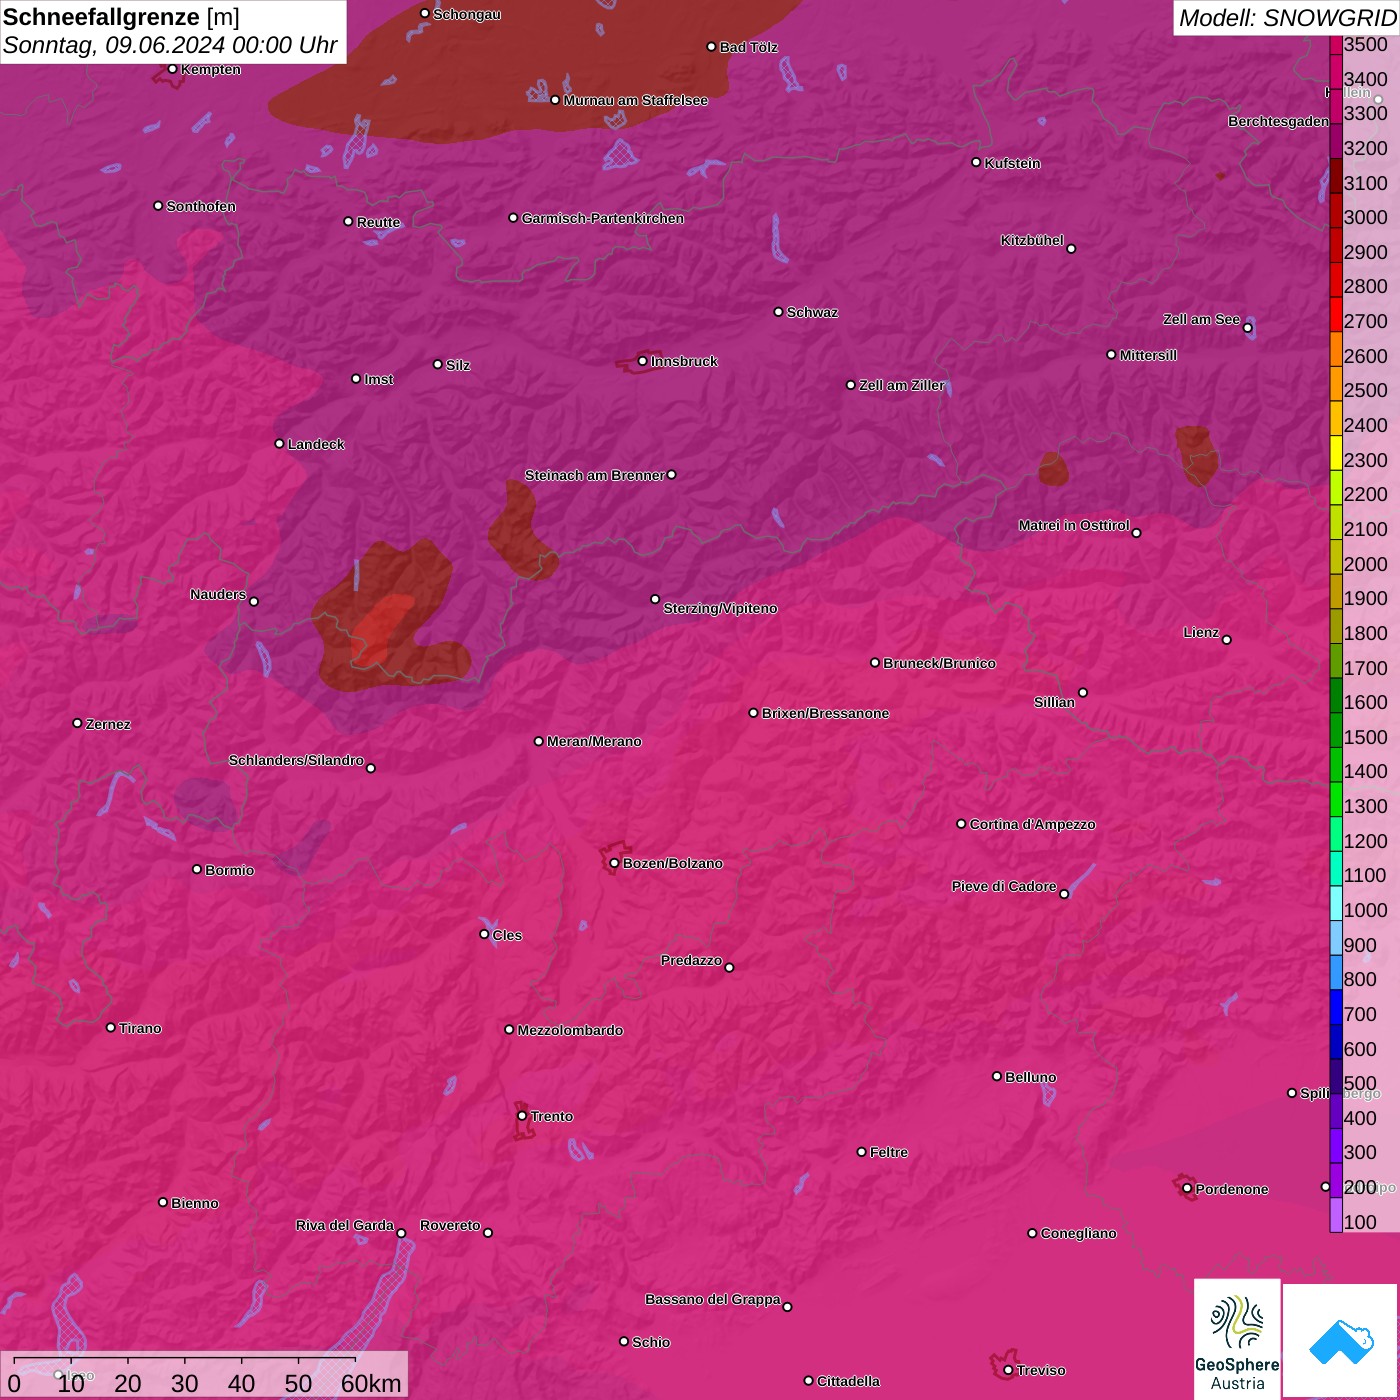Click the Mezzolombardo label

570,1030
